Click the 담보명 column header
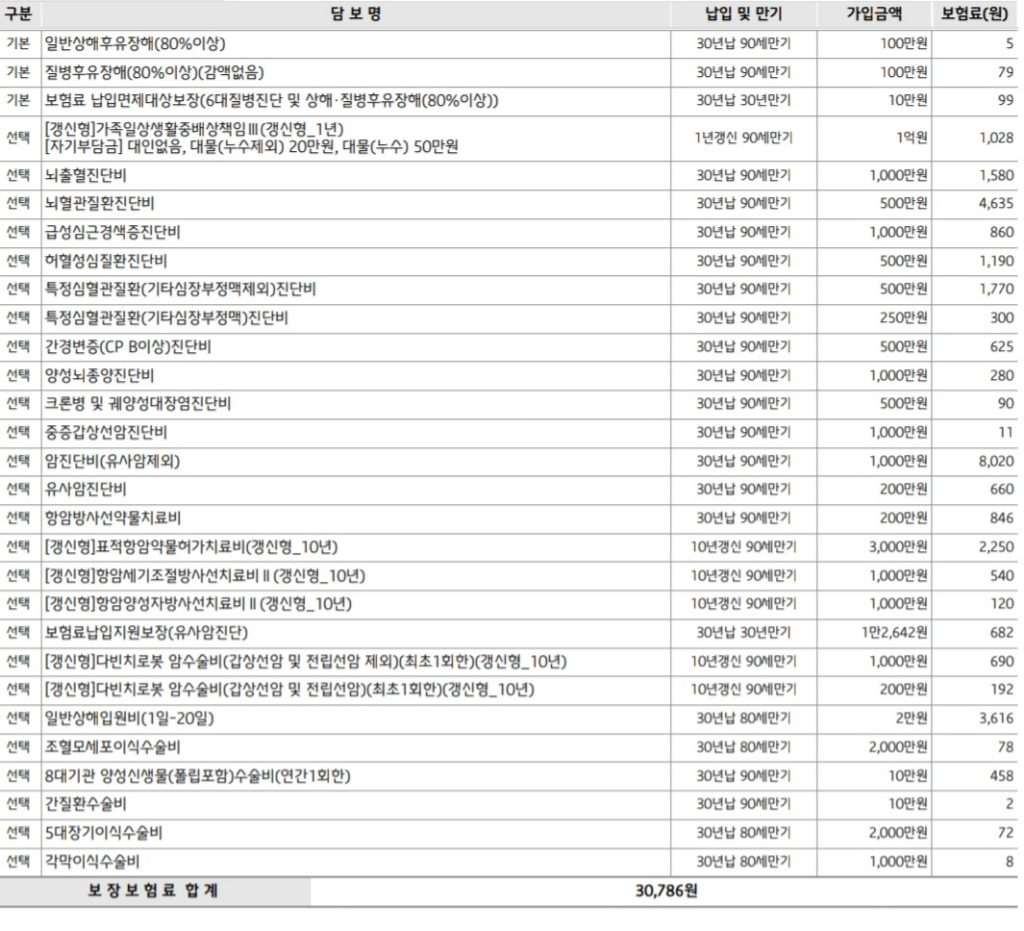The image size is (1024, 931). tap(355, 15)
